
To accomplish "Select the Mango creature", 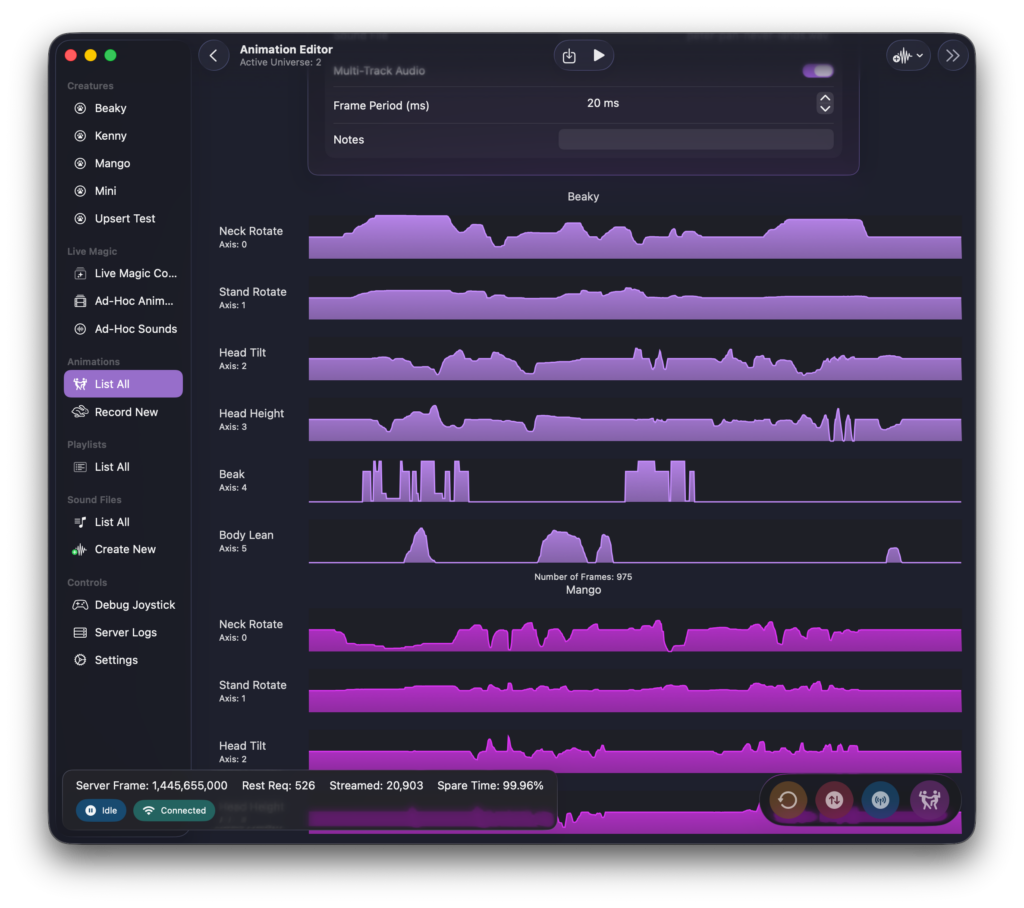I will pyautogui.click(x=112, y=163).
